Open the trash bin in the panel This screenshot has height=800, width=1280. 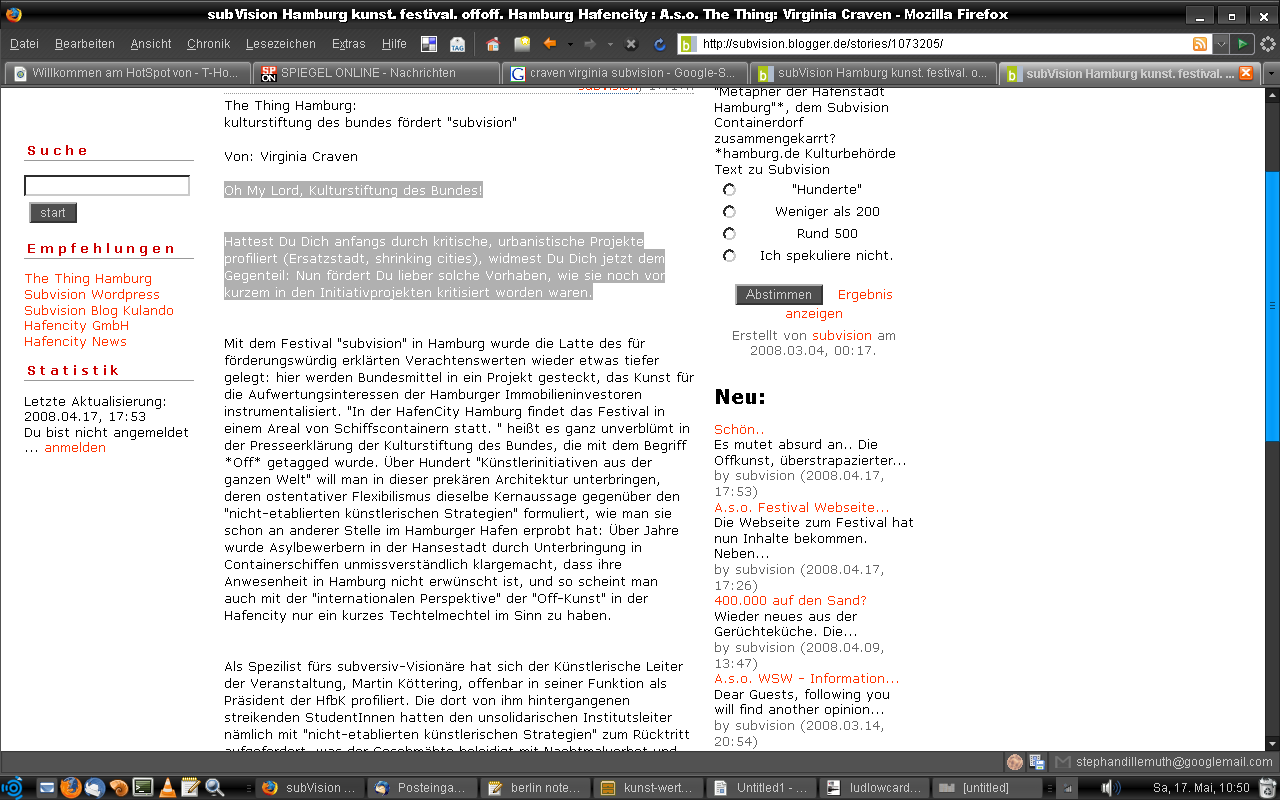[x=1267, y=787]
